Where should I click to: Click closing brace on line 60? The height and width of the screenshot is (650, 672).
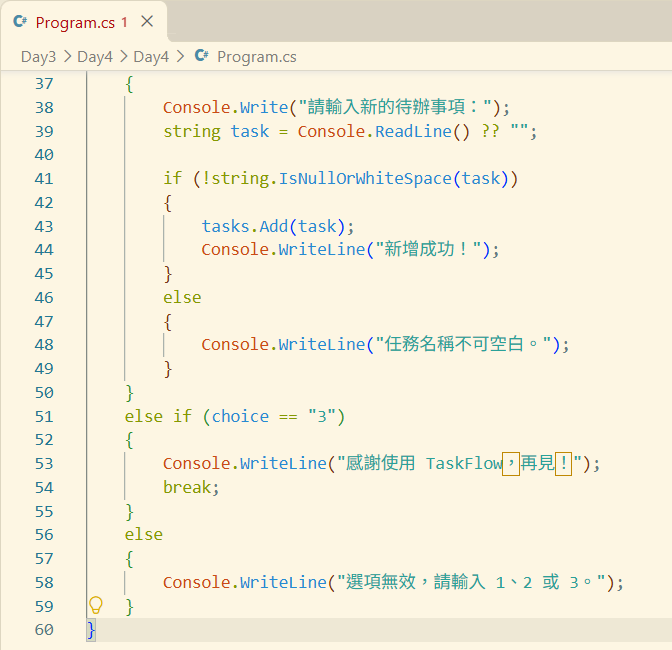coord(91,630)
